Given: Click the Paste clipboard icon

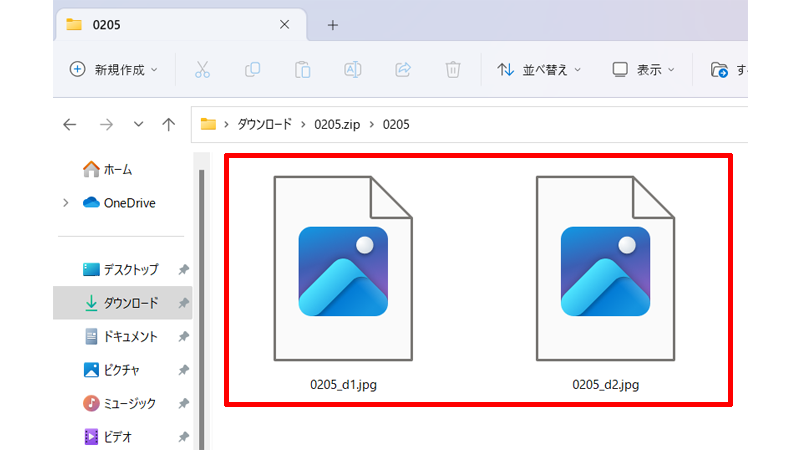Looking at the screenshot, I should tap(303, 69).
